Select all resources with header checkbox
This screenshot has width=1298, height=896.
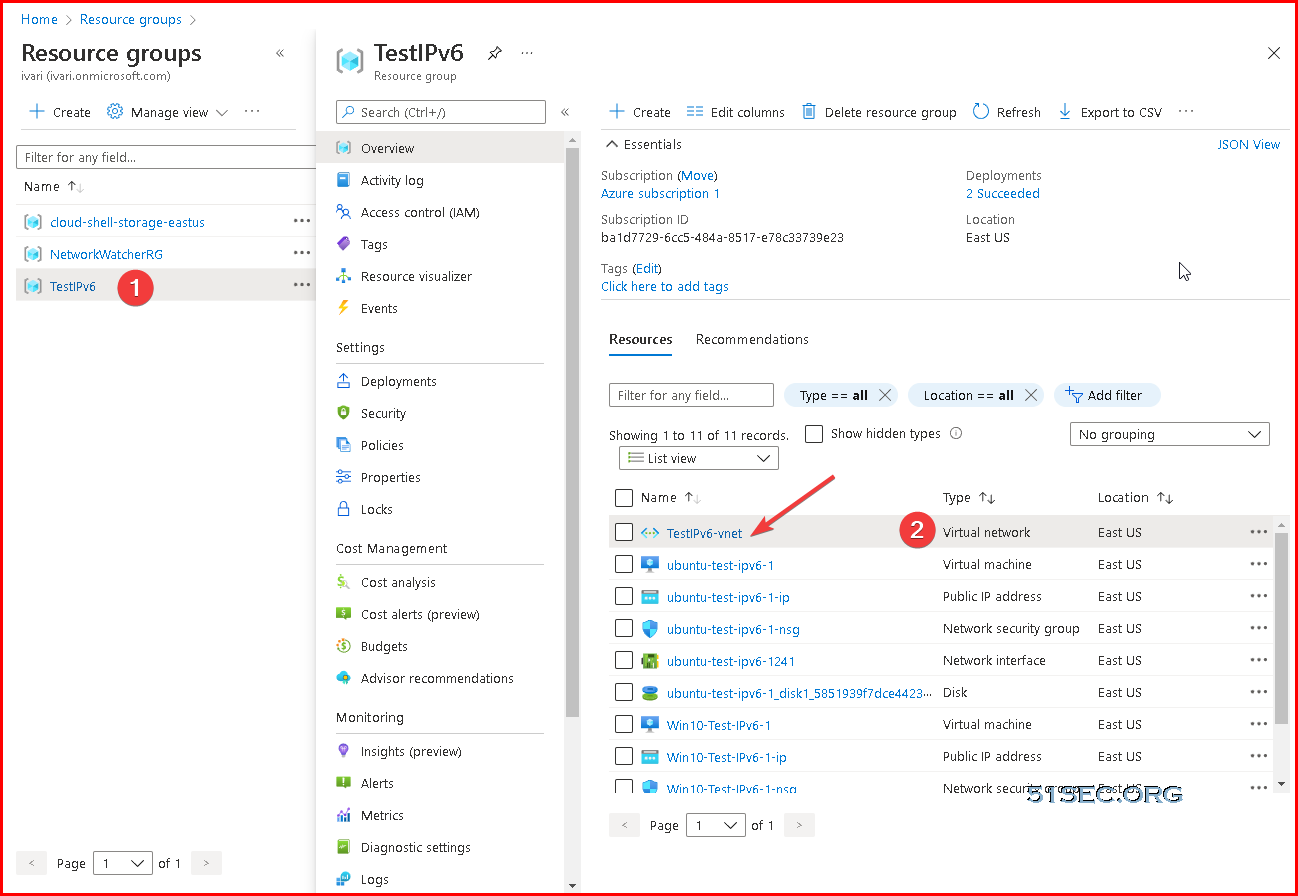click(x=624, y=498)
